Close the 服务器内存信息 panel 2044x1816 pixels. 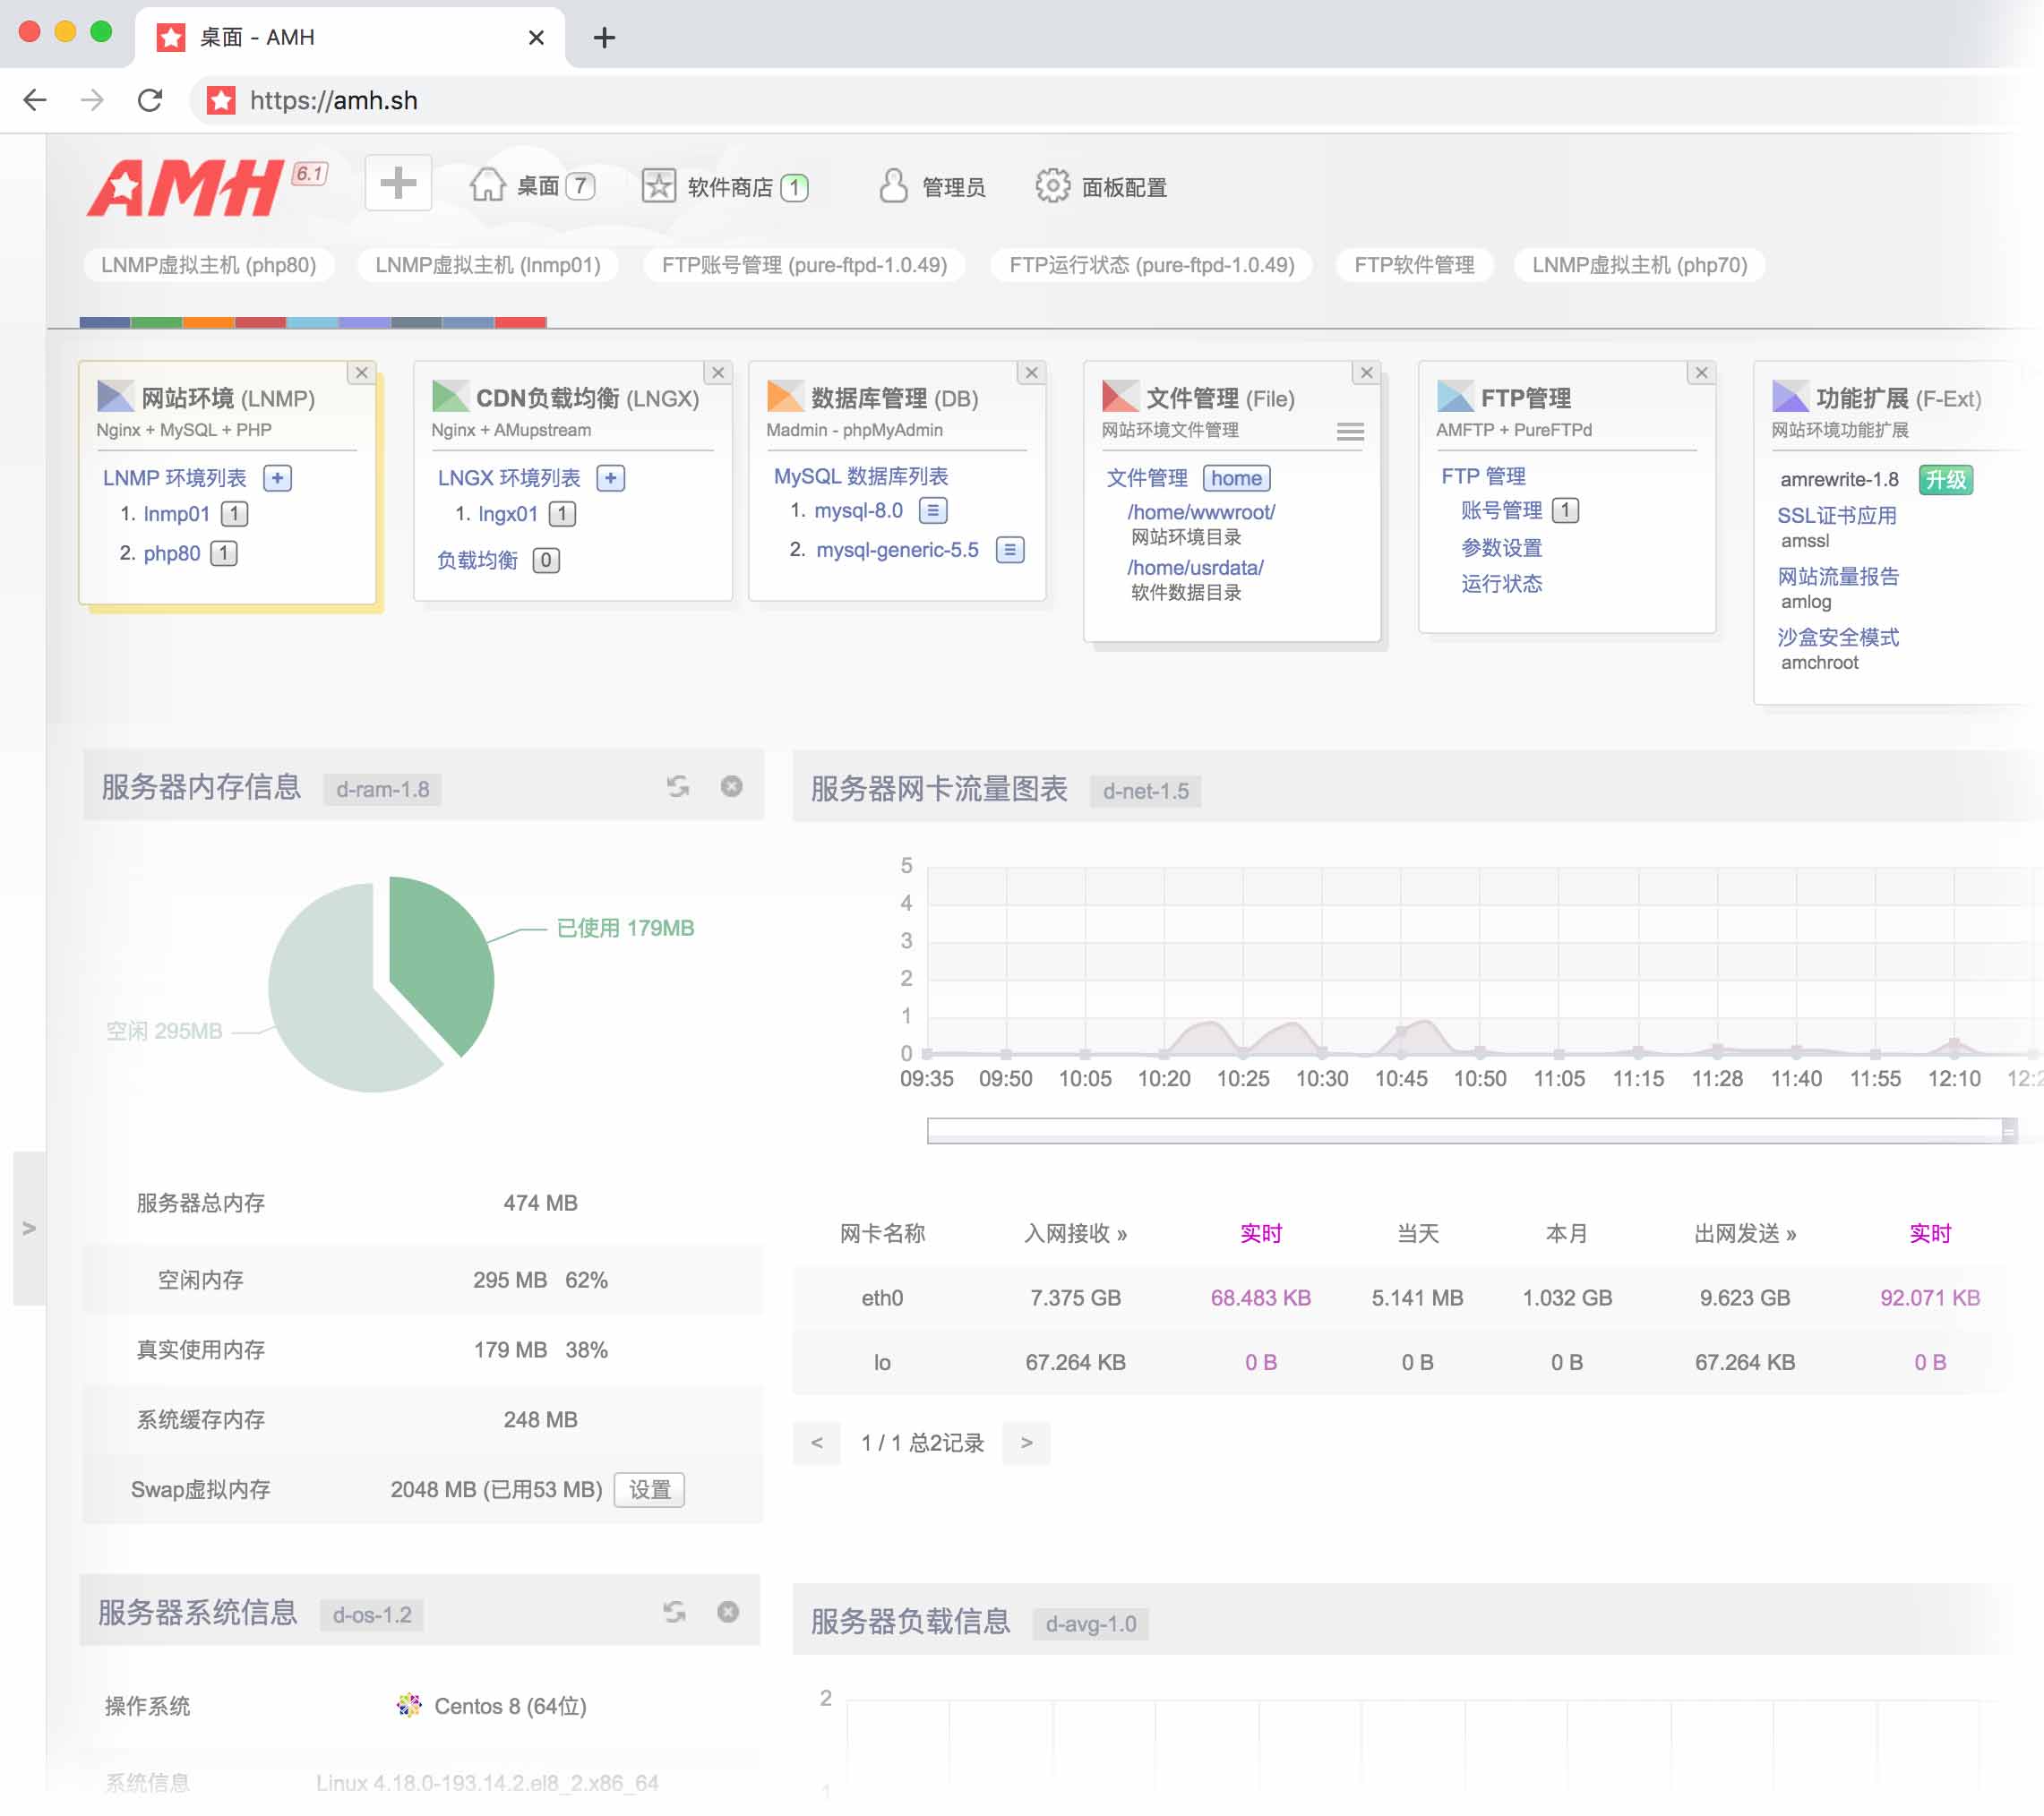pyautogui.click(x=731, y=786)
